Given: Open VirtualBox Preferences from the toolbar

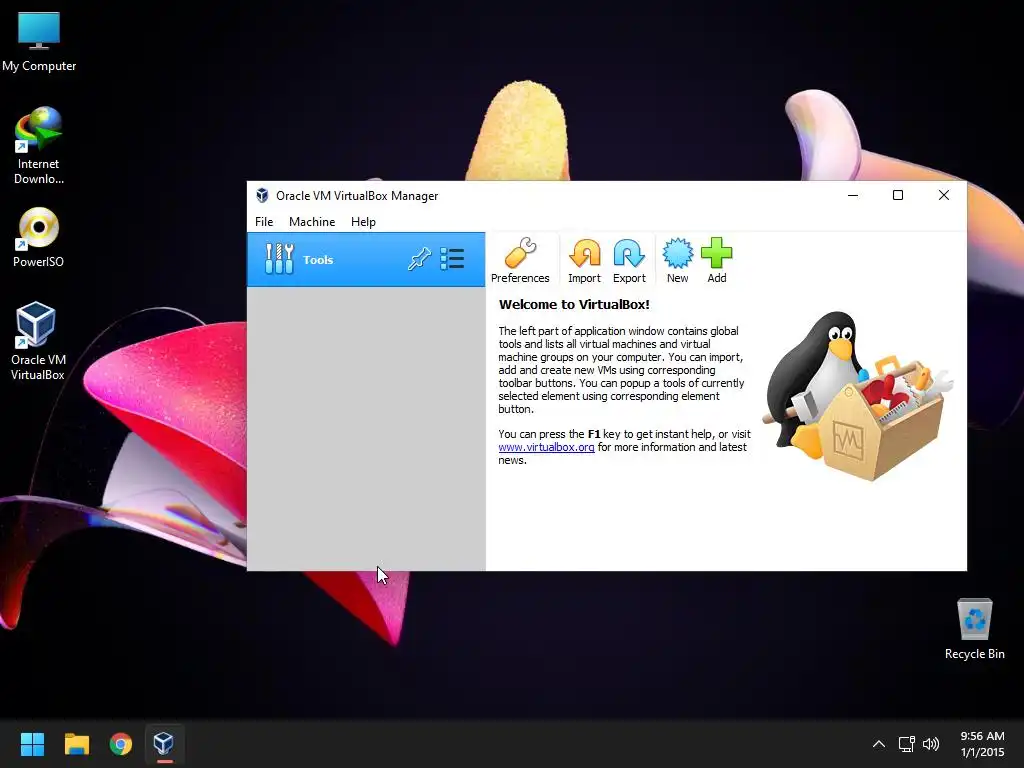Looking at the screenshot, I should click(x=520, y=260).
